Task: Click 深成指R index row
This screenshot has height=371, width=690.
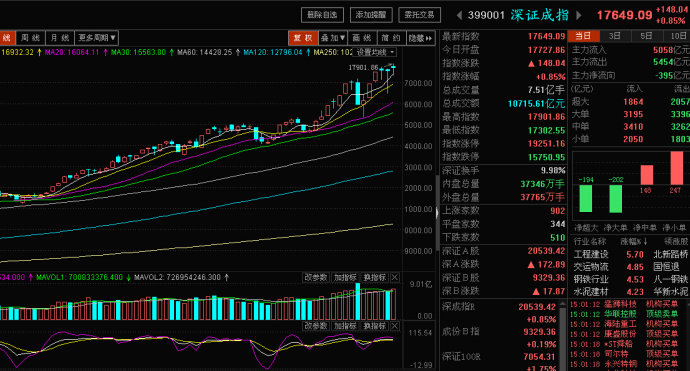Action: (500, 312)
